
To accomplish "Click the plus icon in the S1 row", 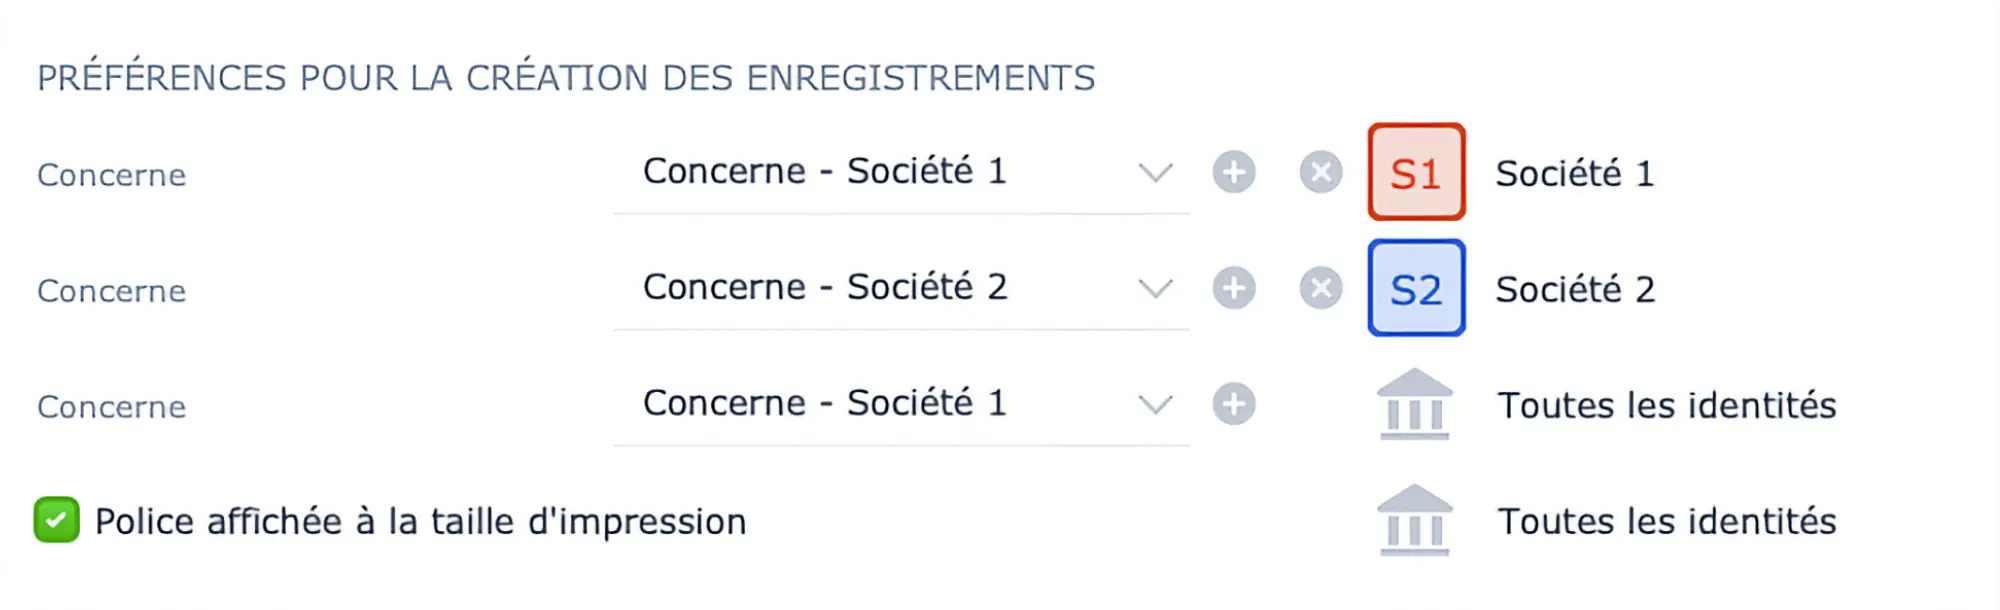I will pos(1234,172).
